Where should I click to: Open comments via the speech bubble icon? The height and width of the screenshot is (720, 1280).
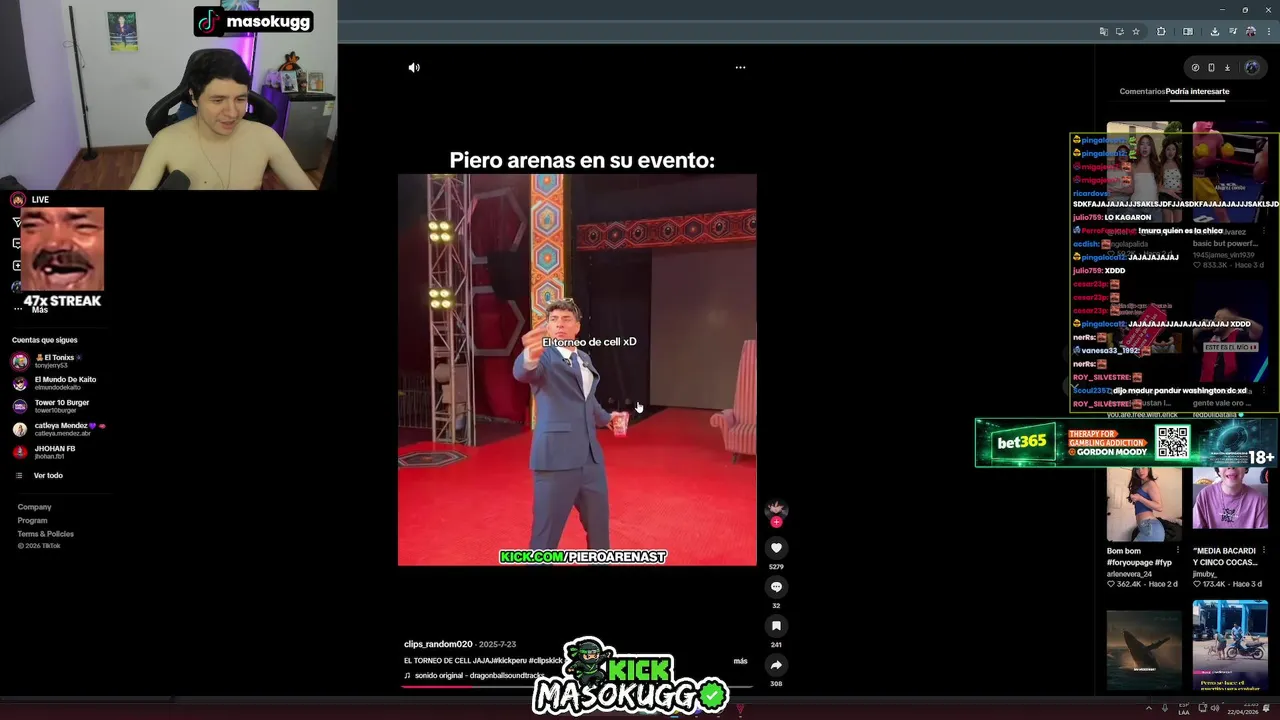(776, 587)
